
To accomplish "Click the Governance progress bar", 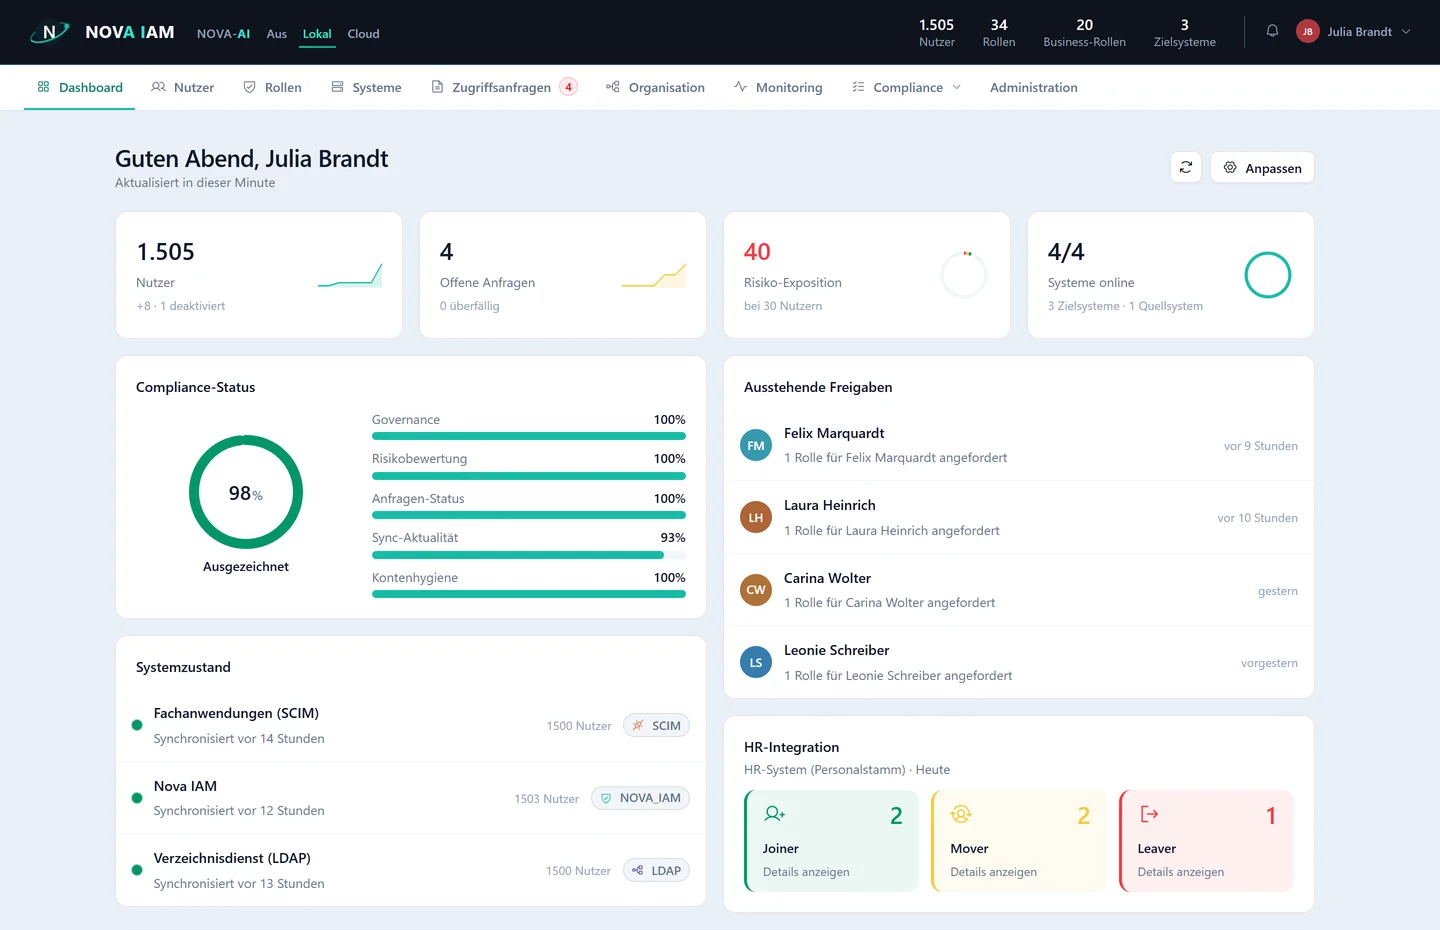I will pos(529,436).
